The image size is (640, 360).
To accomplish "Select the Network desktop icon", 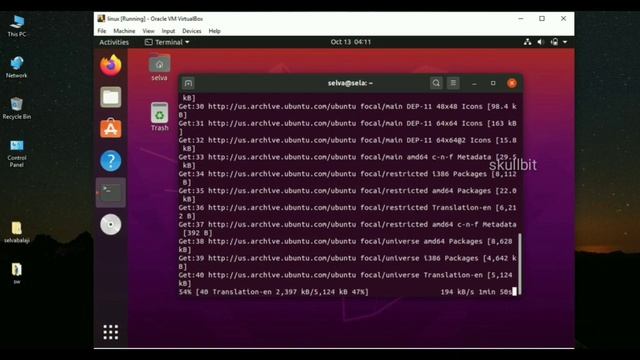I will (x=17, y=67).
